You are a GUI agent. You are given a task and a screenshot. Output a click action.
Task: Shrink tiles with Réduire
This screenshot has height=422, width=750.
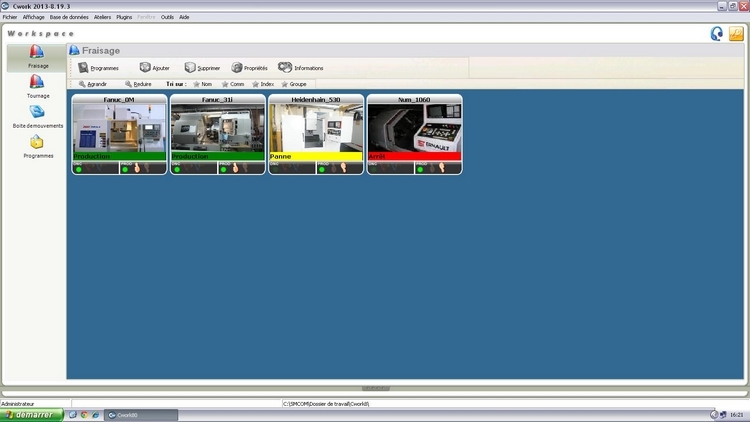coord(138,84)
